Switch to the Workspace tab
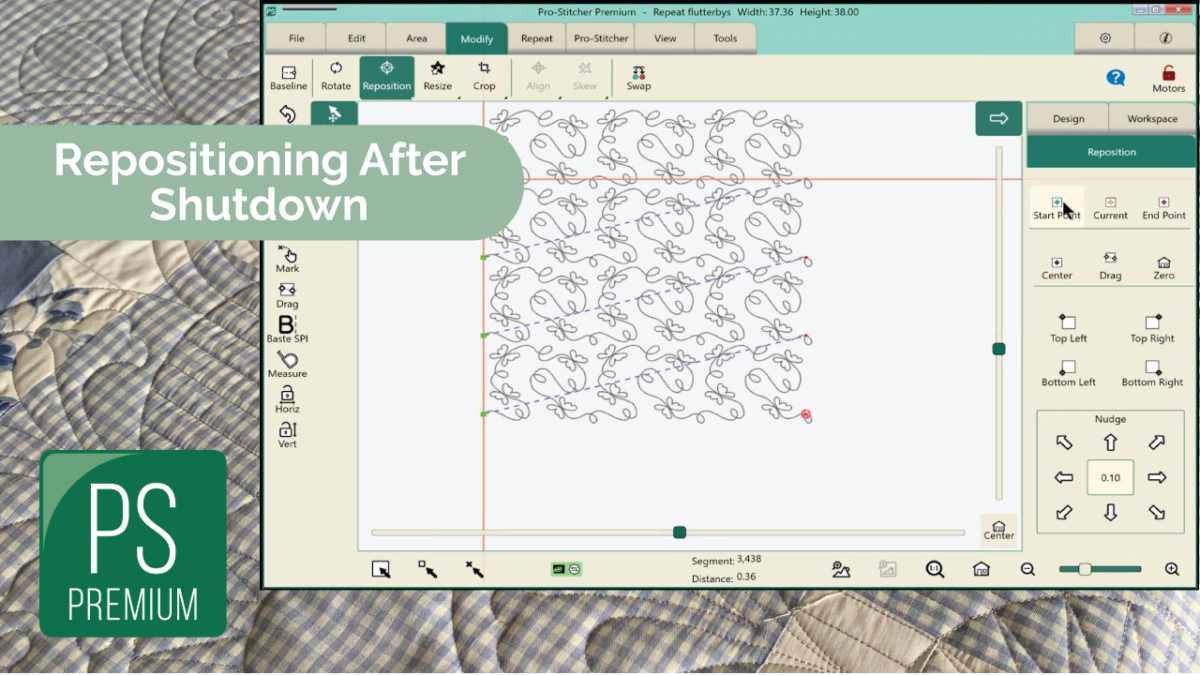The width and height of the screenshot is (1200, 675). tap(1151, 117)
